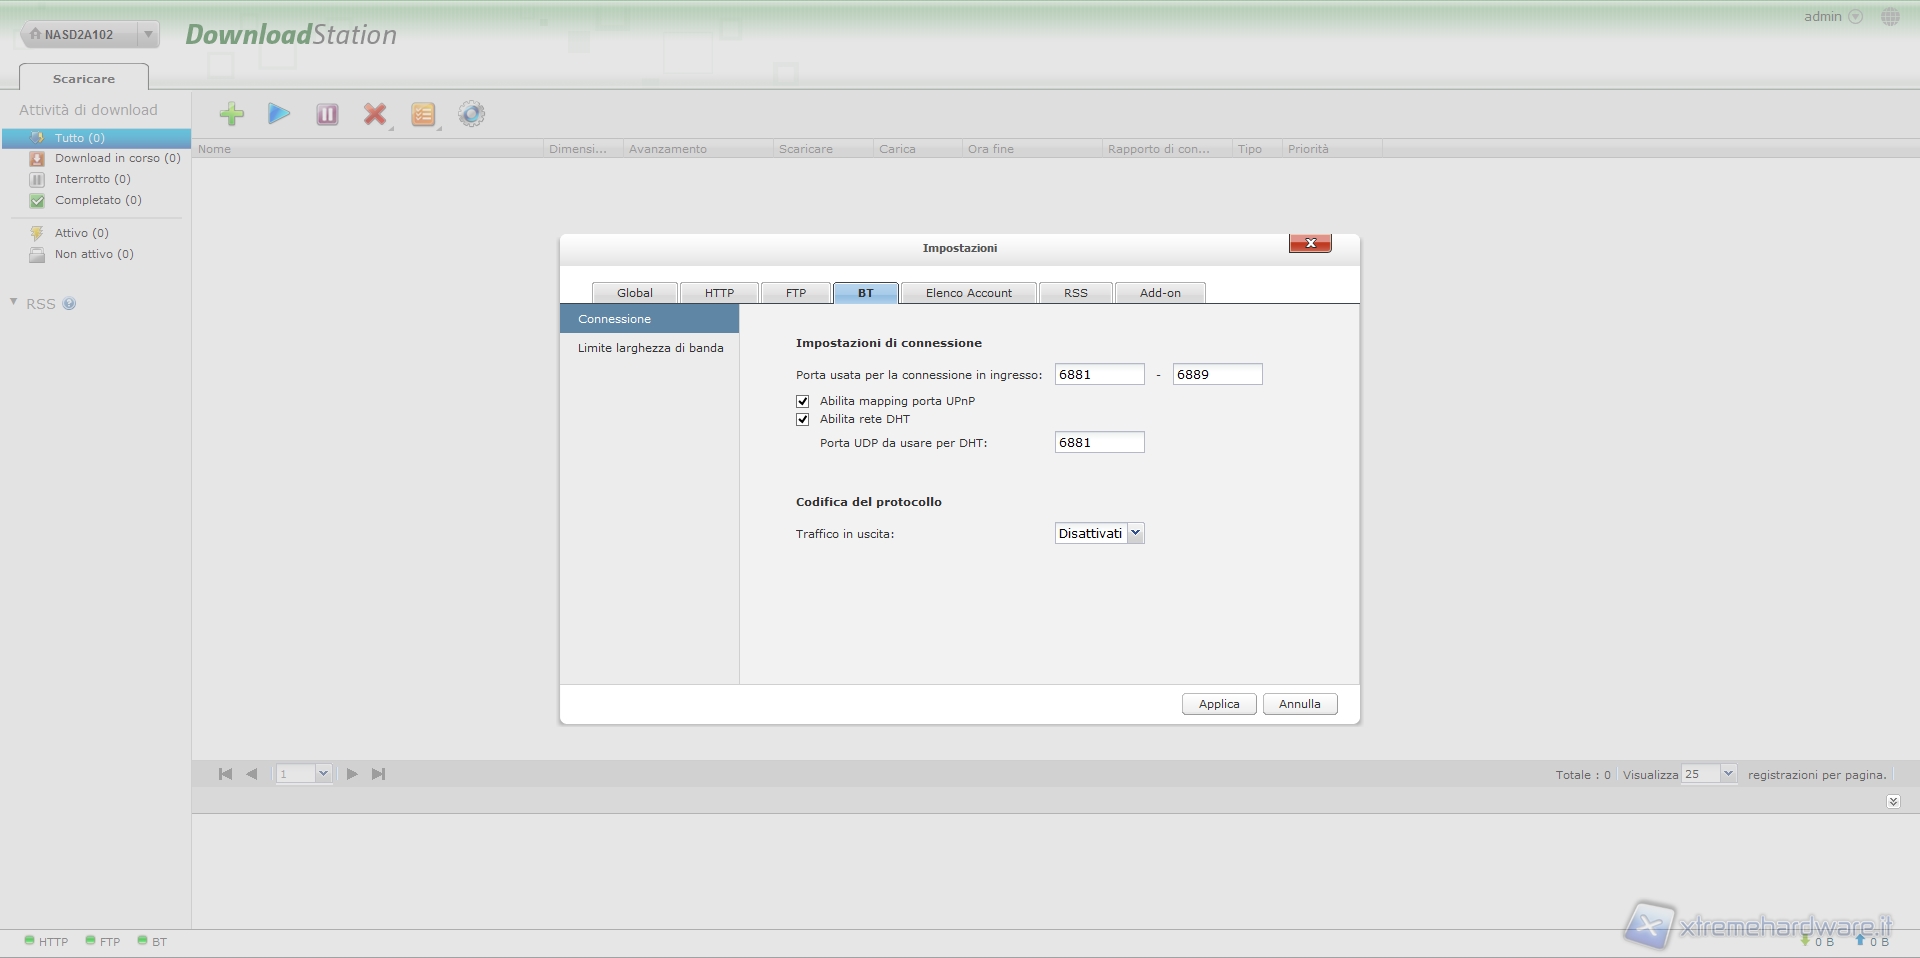Viewport: 1920px width, 958px height.
Task: Open the settings gear icon in toolbar
Action: pos(471,114)
